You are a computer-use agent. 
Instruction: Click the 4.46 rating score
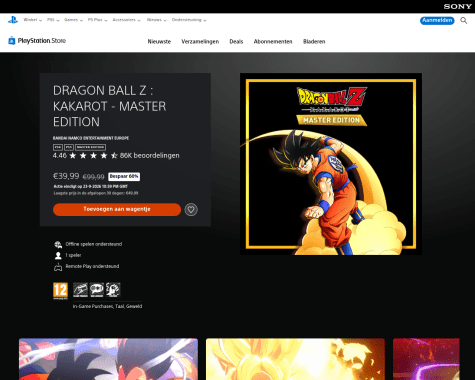60,156
